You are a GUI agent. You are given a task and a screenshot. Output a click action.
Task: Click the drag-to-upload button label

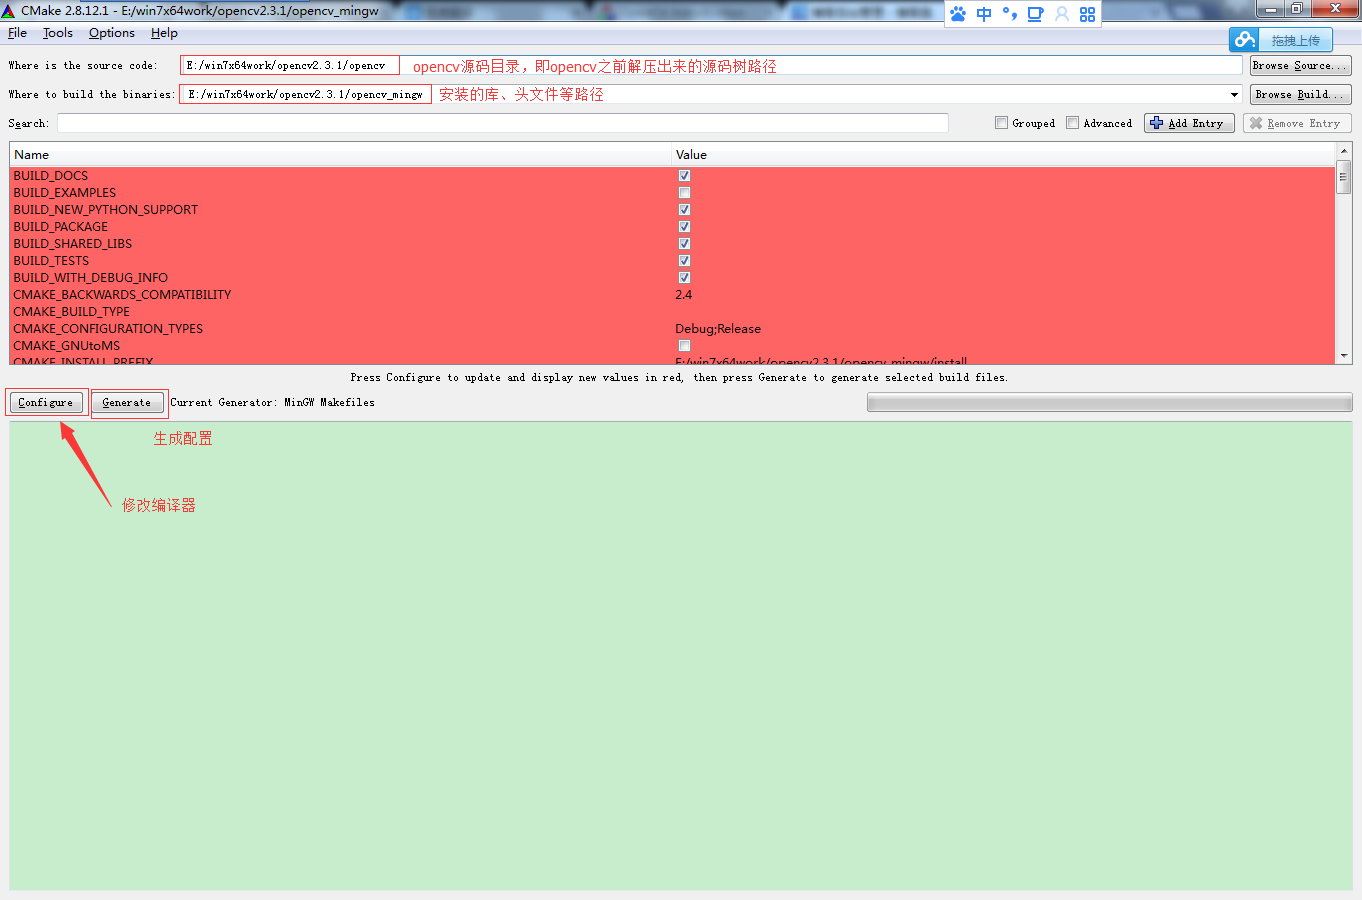(1295, 40)
